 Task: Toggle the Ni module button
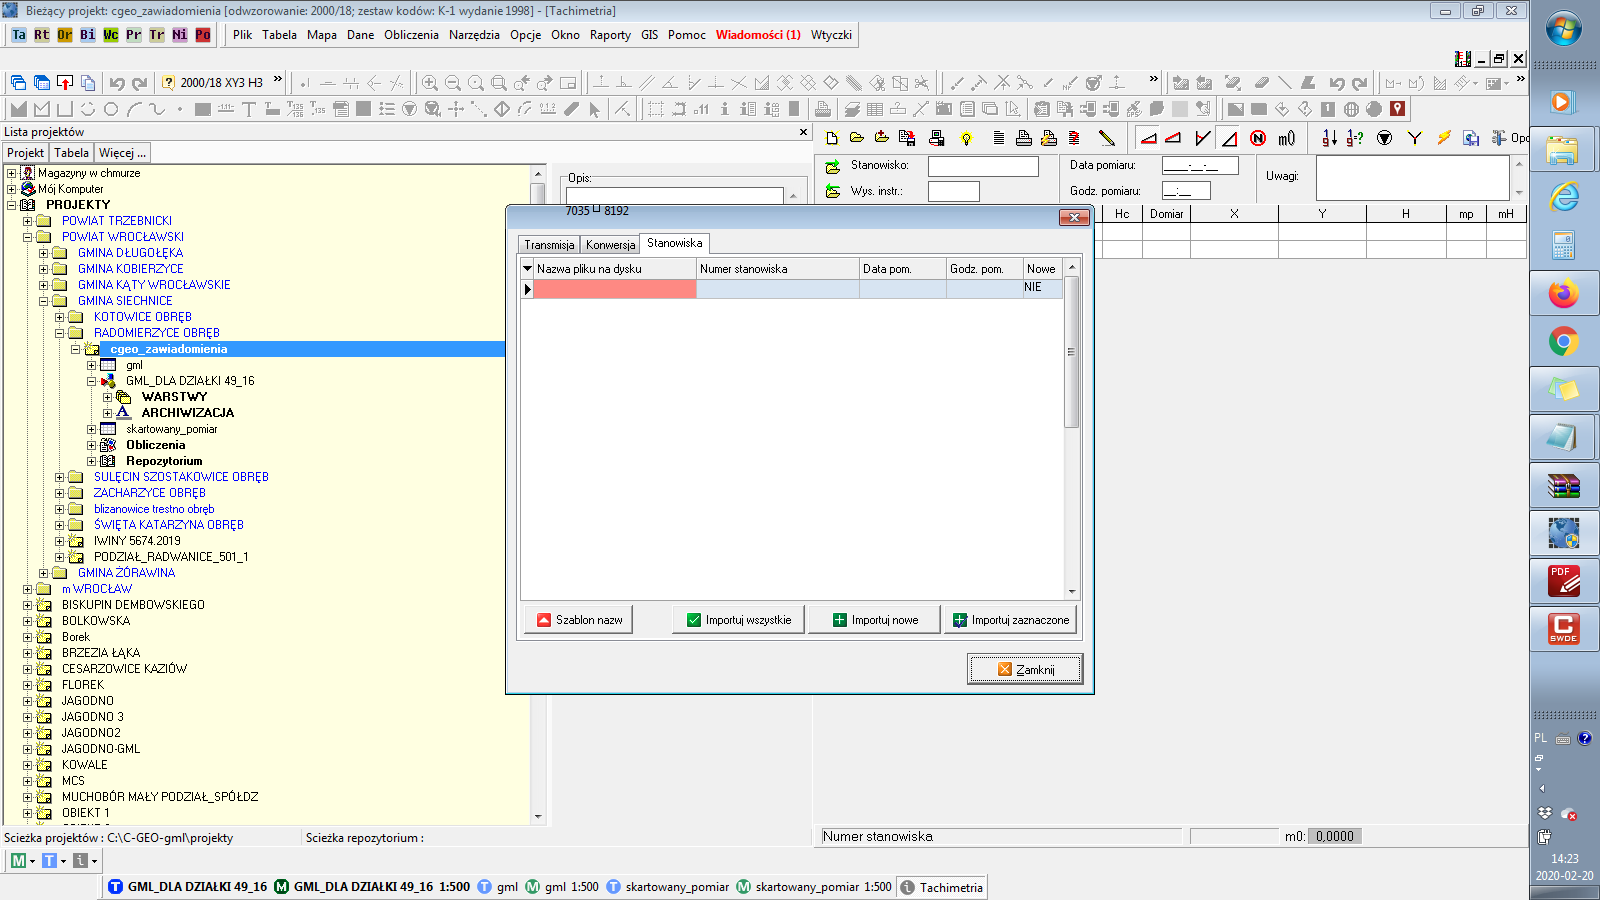[x=180, y=35]
